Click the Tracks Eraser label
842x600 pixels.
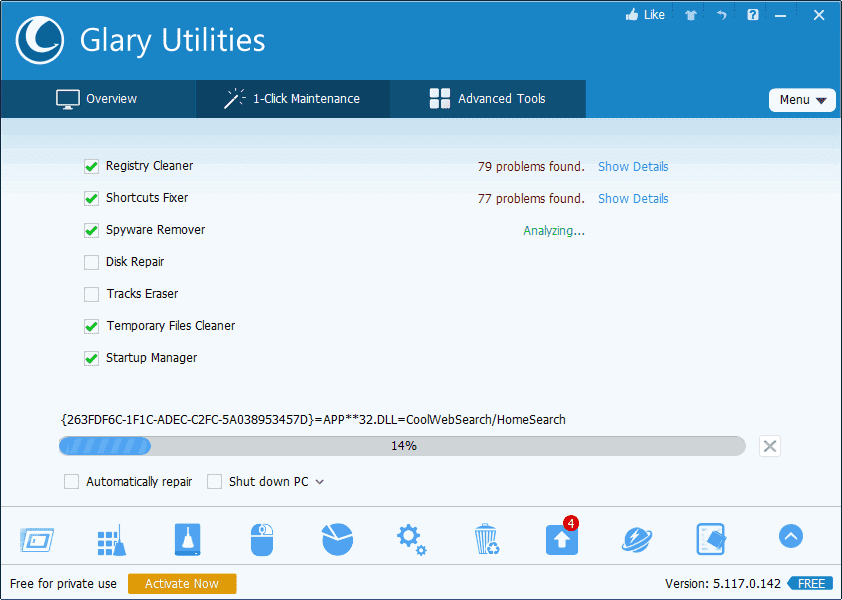pyautogui.click(x=142, y=294)
